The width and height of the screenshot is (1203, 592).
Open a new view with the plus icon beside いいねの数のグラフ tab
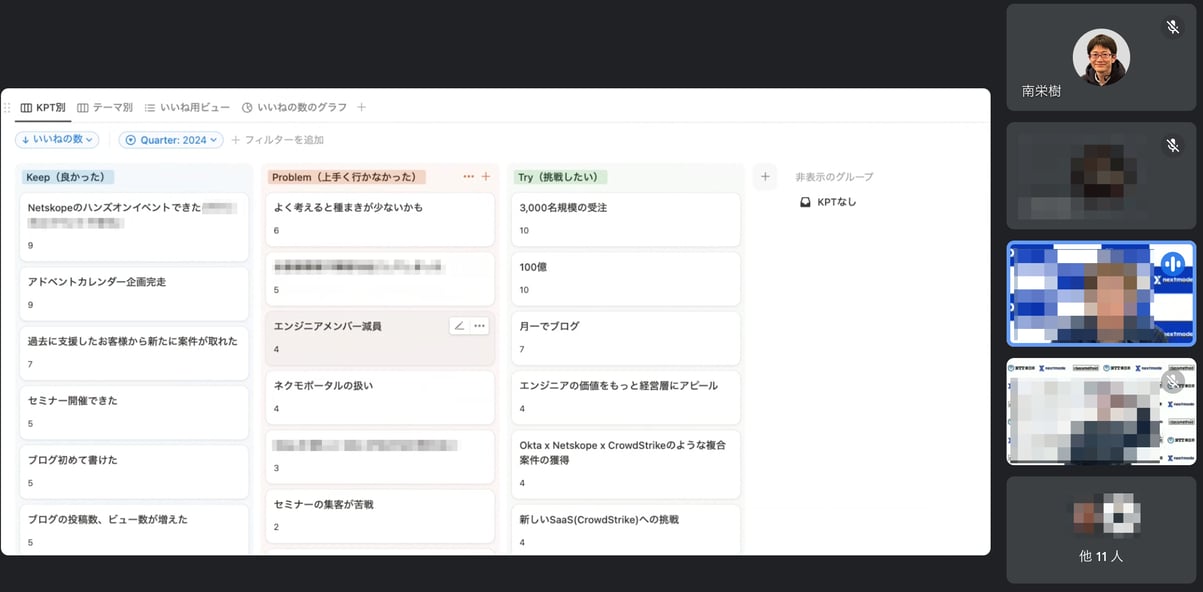click(x=361, y=106)
